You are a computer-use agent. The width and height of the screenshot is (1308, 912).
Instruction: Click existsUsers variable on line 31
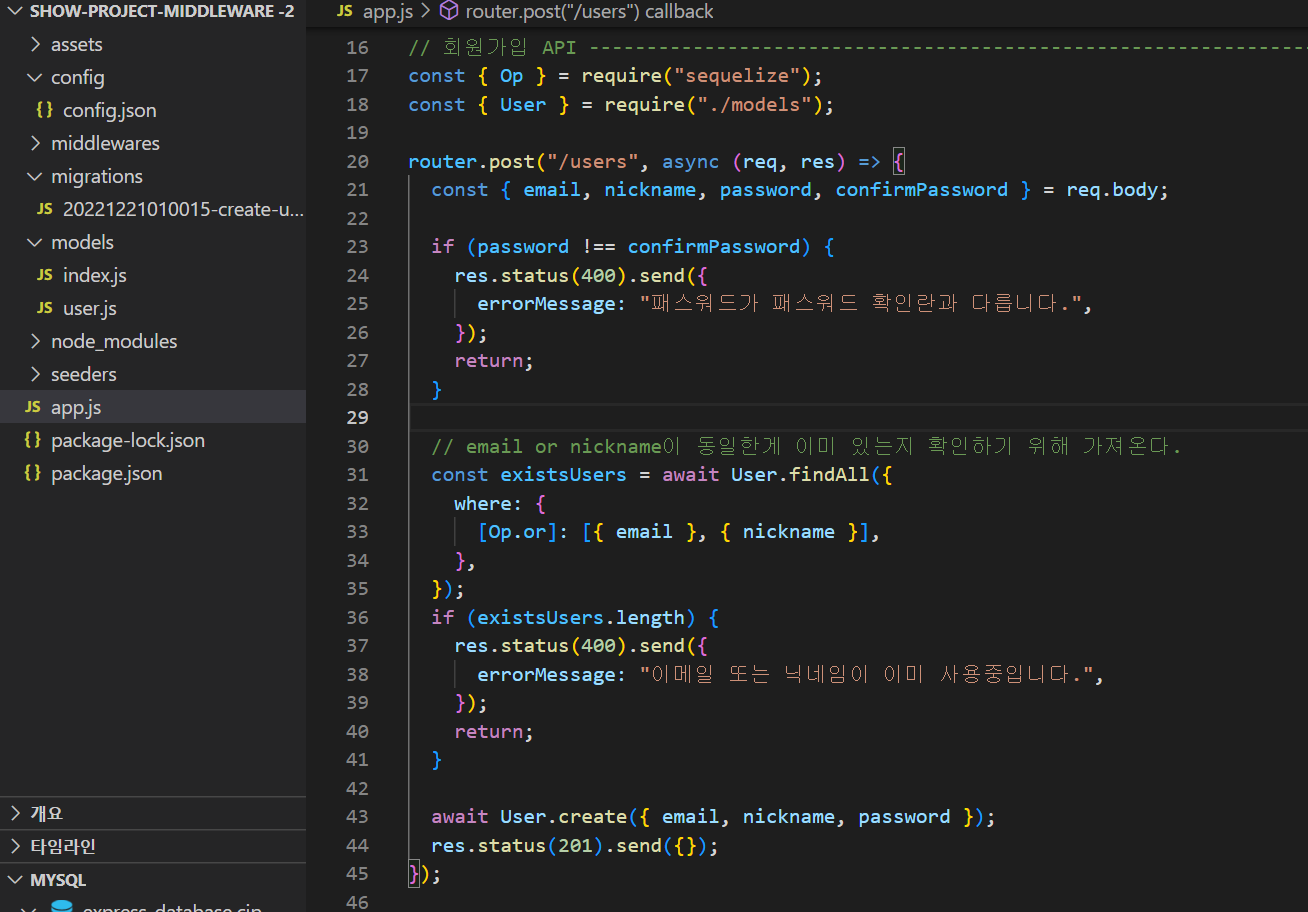click(x=563, y=475)
